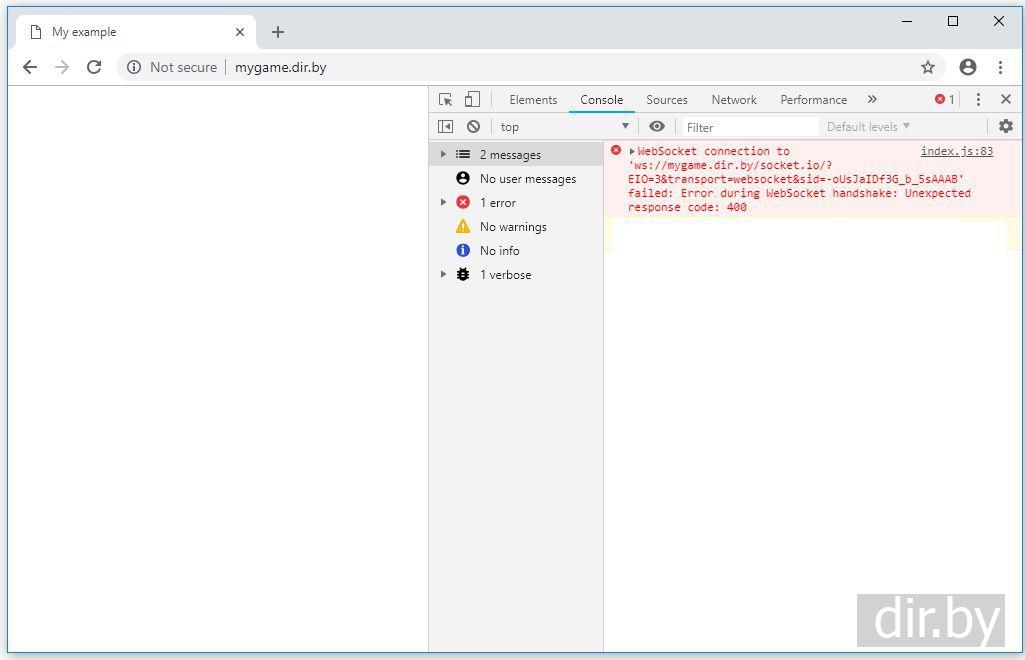Viewport: 1025px width, 660px height.
Task: Clear the console with the ban icon
Action: (473, 127)
